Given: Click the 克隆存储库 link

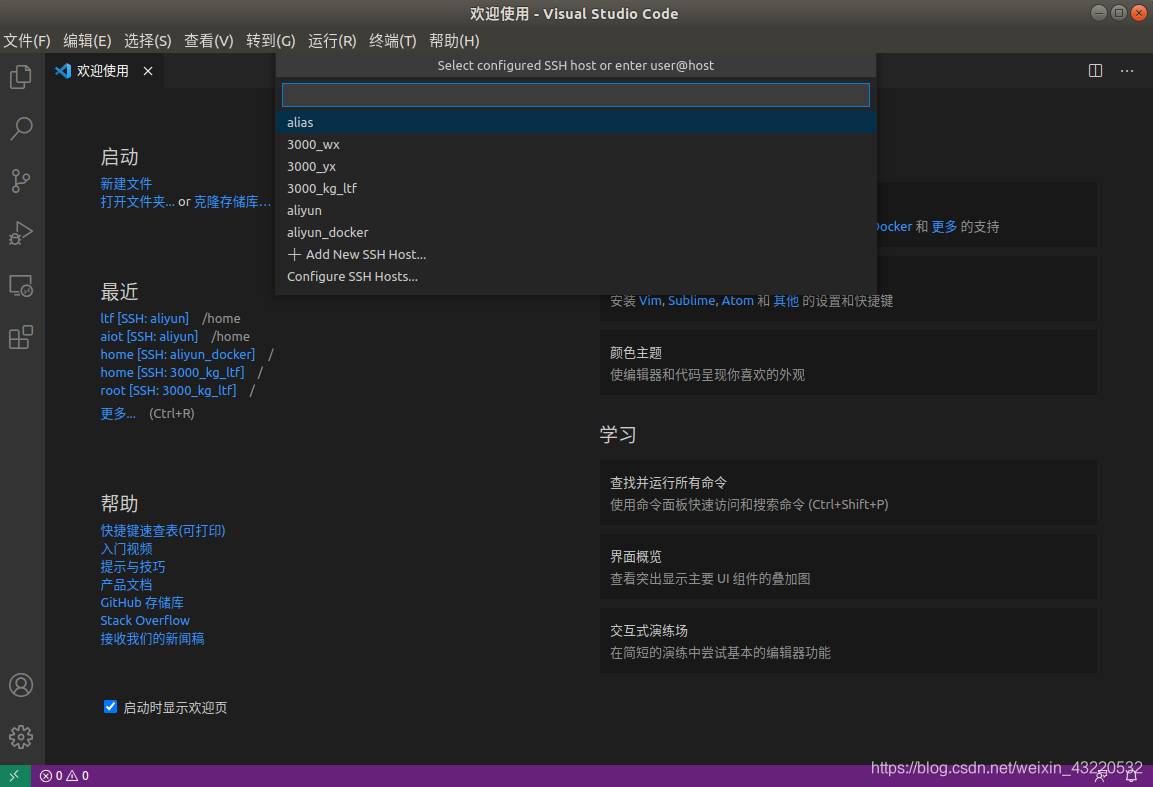Looking at the screenshot, I should click(232, 202).
